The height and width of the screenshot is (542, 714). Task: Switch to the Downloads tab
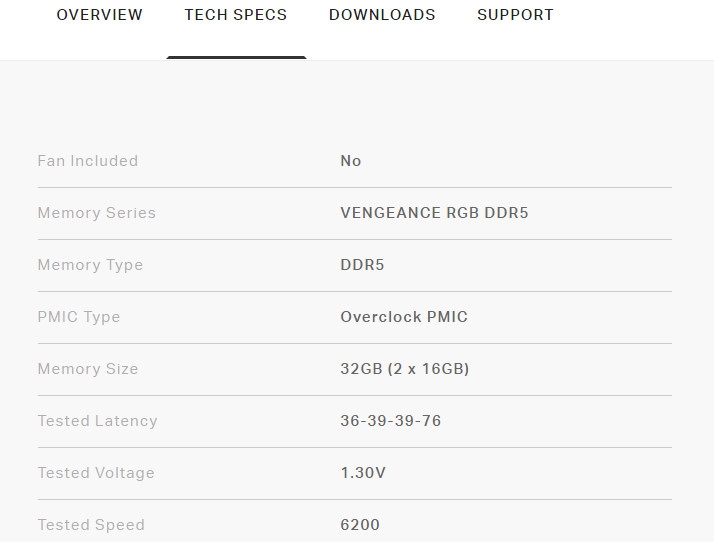tap(382, 15)
